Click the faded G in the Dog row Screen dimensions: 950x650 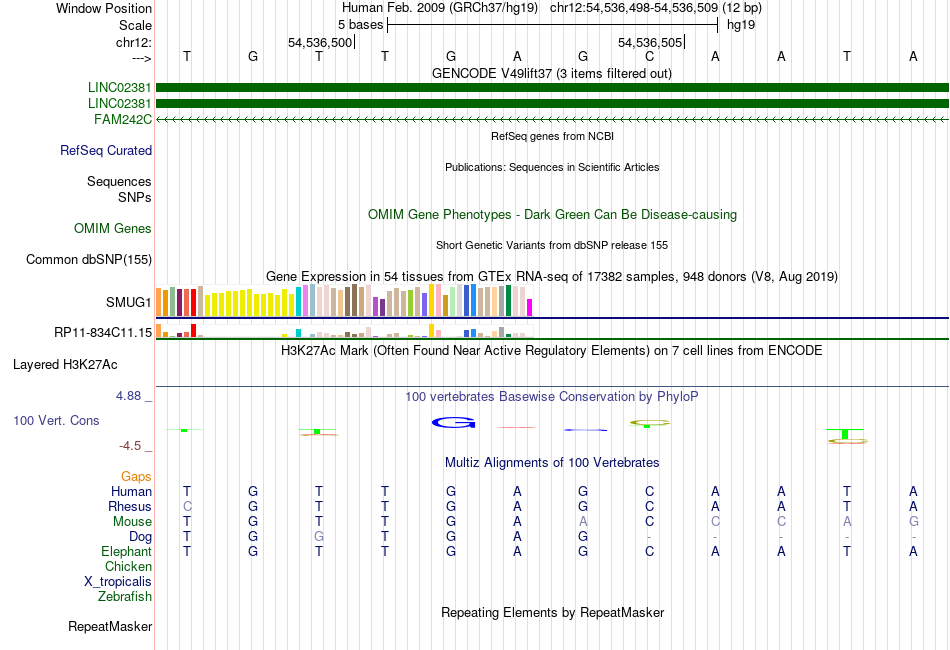(319, 537)
